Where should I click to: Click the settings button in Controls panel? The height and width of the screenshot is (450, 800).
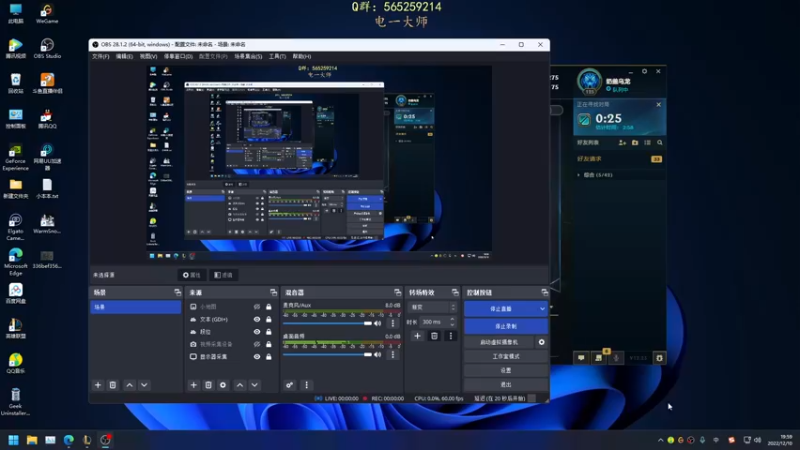click(506, 370)
